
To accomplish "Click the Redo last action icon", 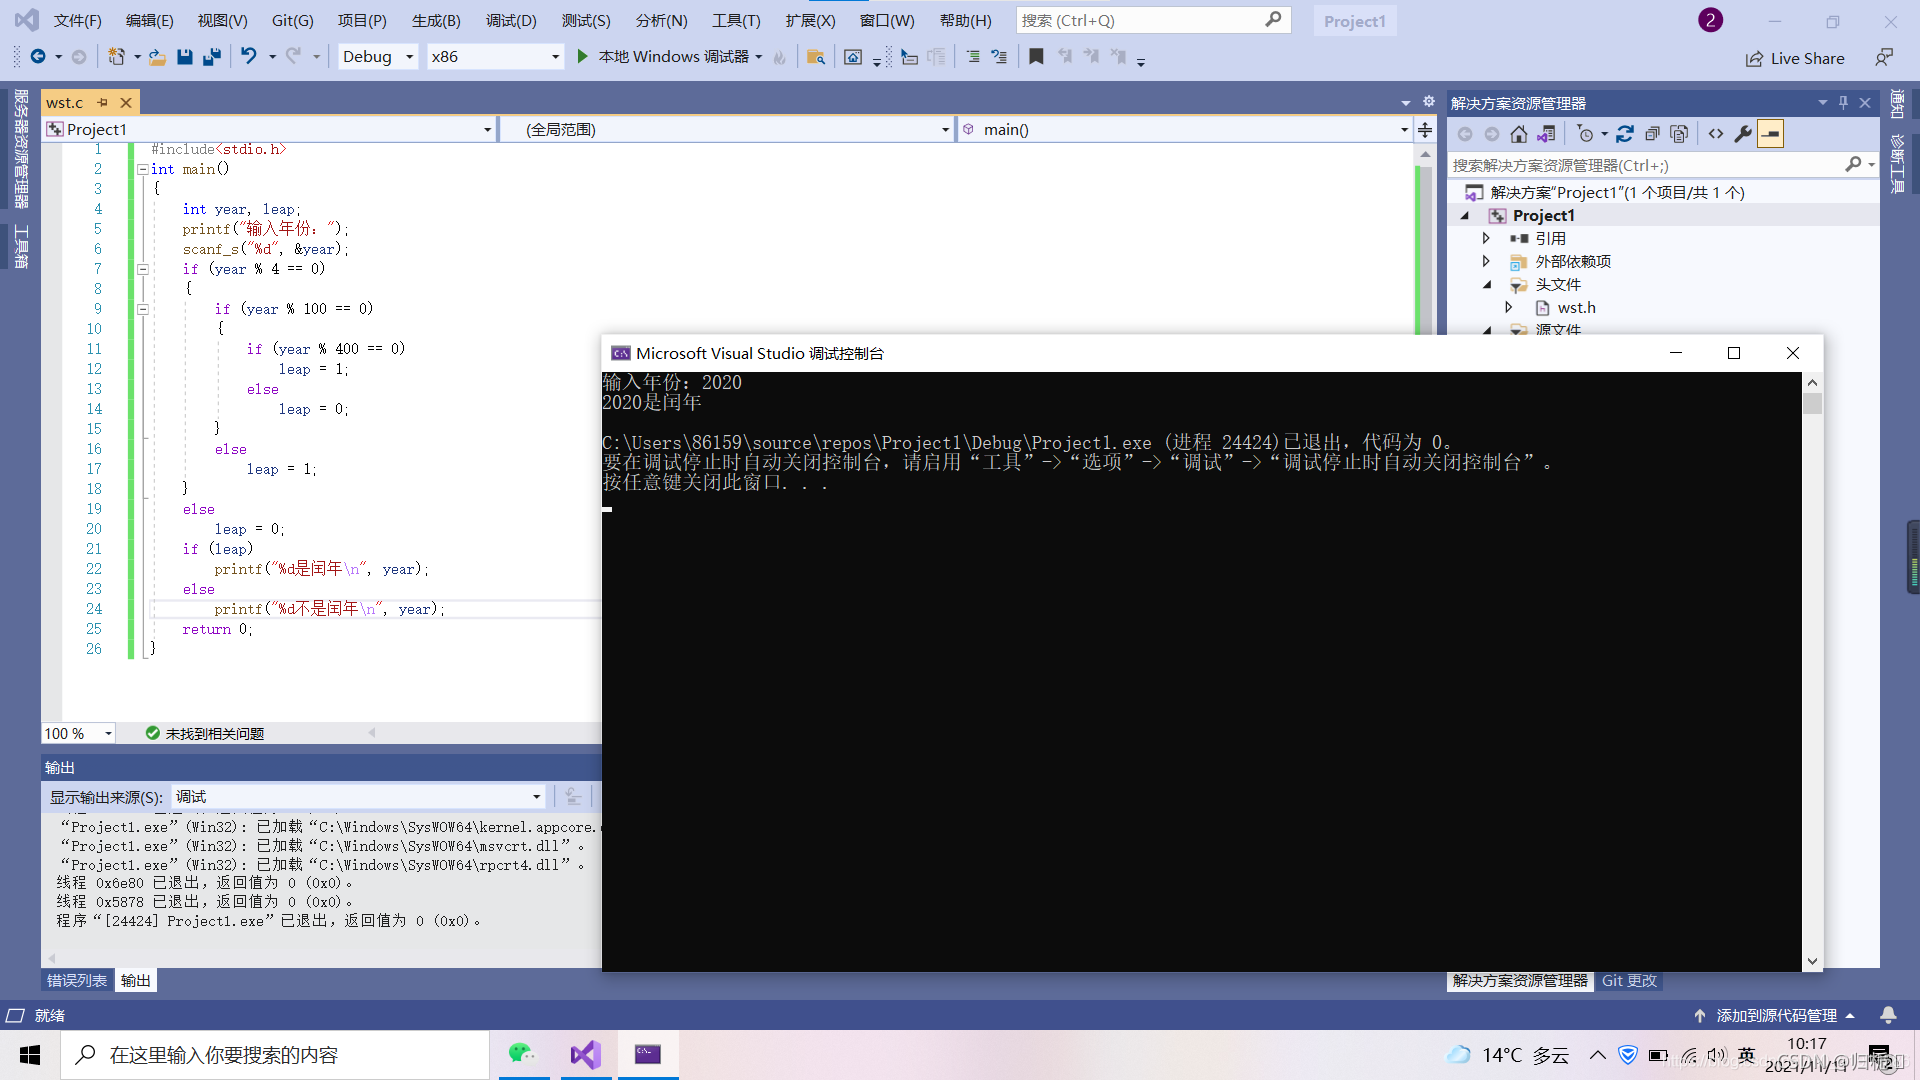I will pyautogui.click(x=293, y=57).
